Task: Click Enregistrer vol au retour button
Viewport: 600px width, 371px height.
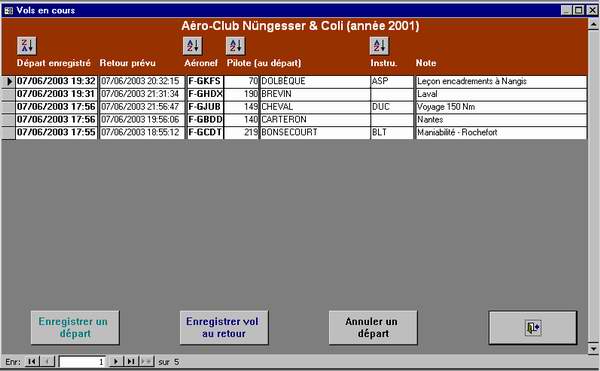Action: [224, 328]
